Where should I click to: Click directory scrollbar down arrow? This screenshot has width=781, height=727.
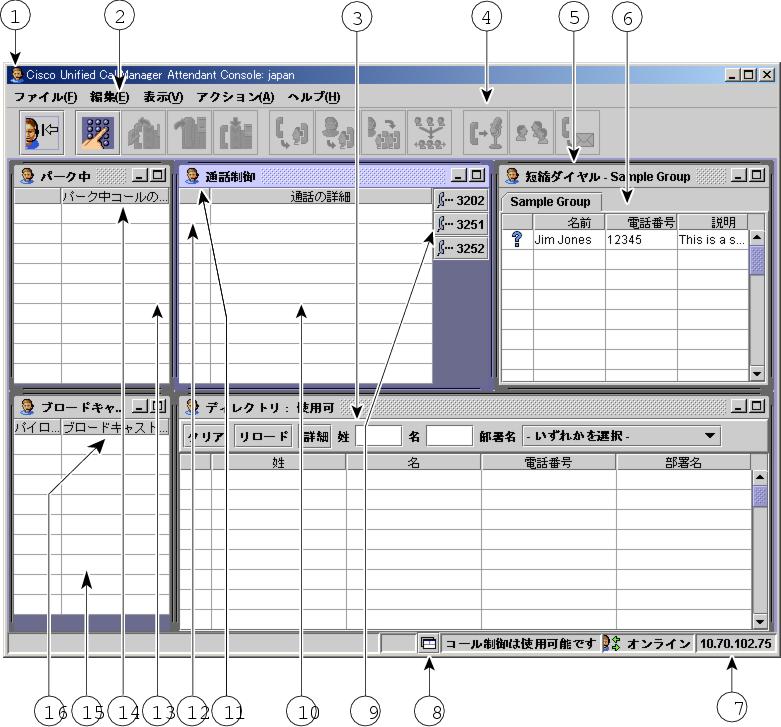760,621
